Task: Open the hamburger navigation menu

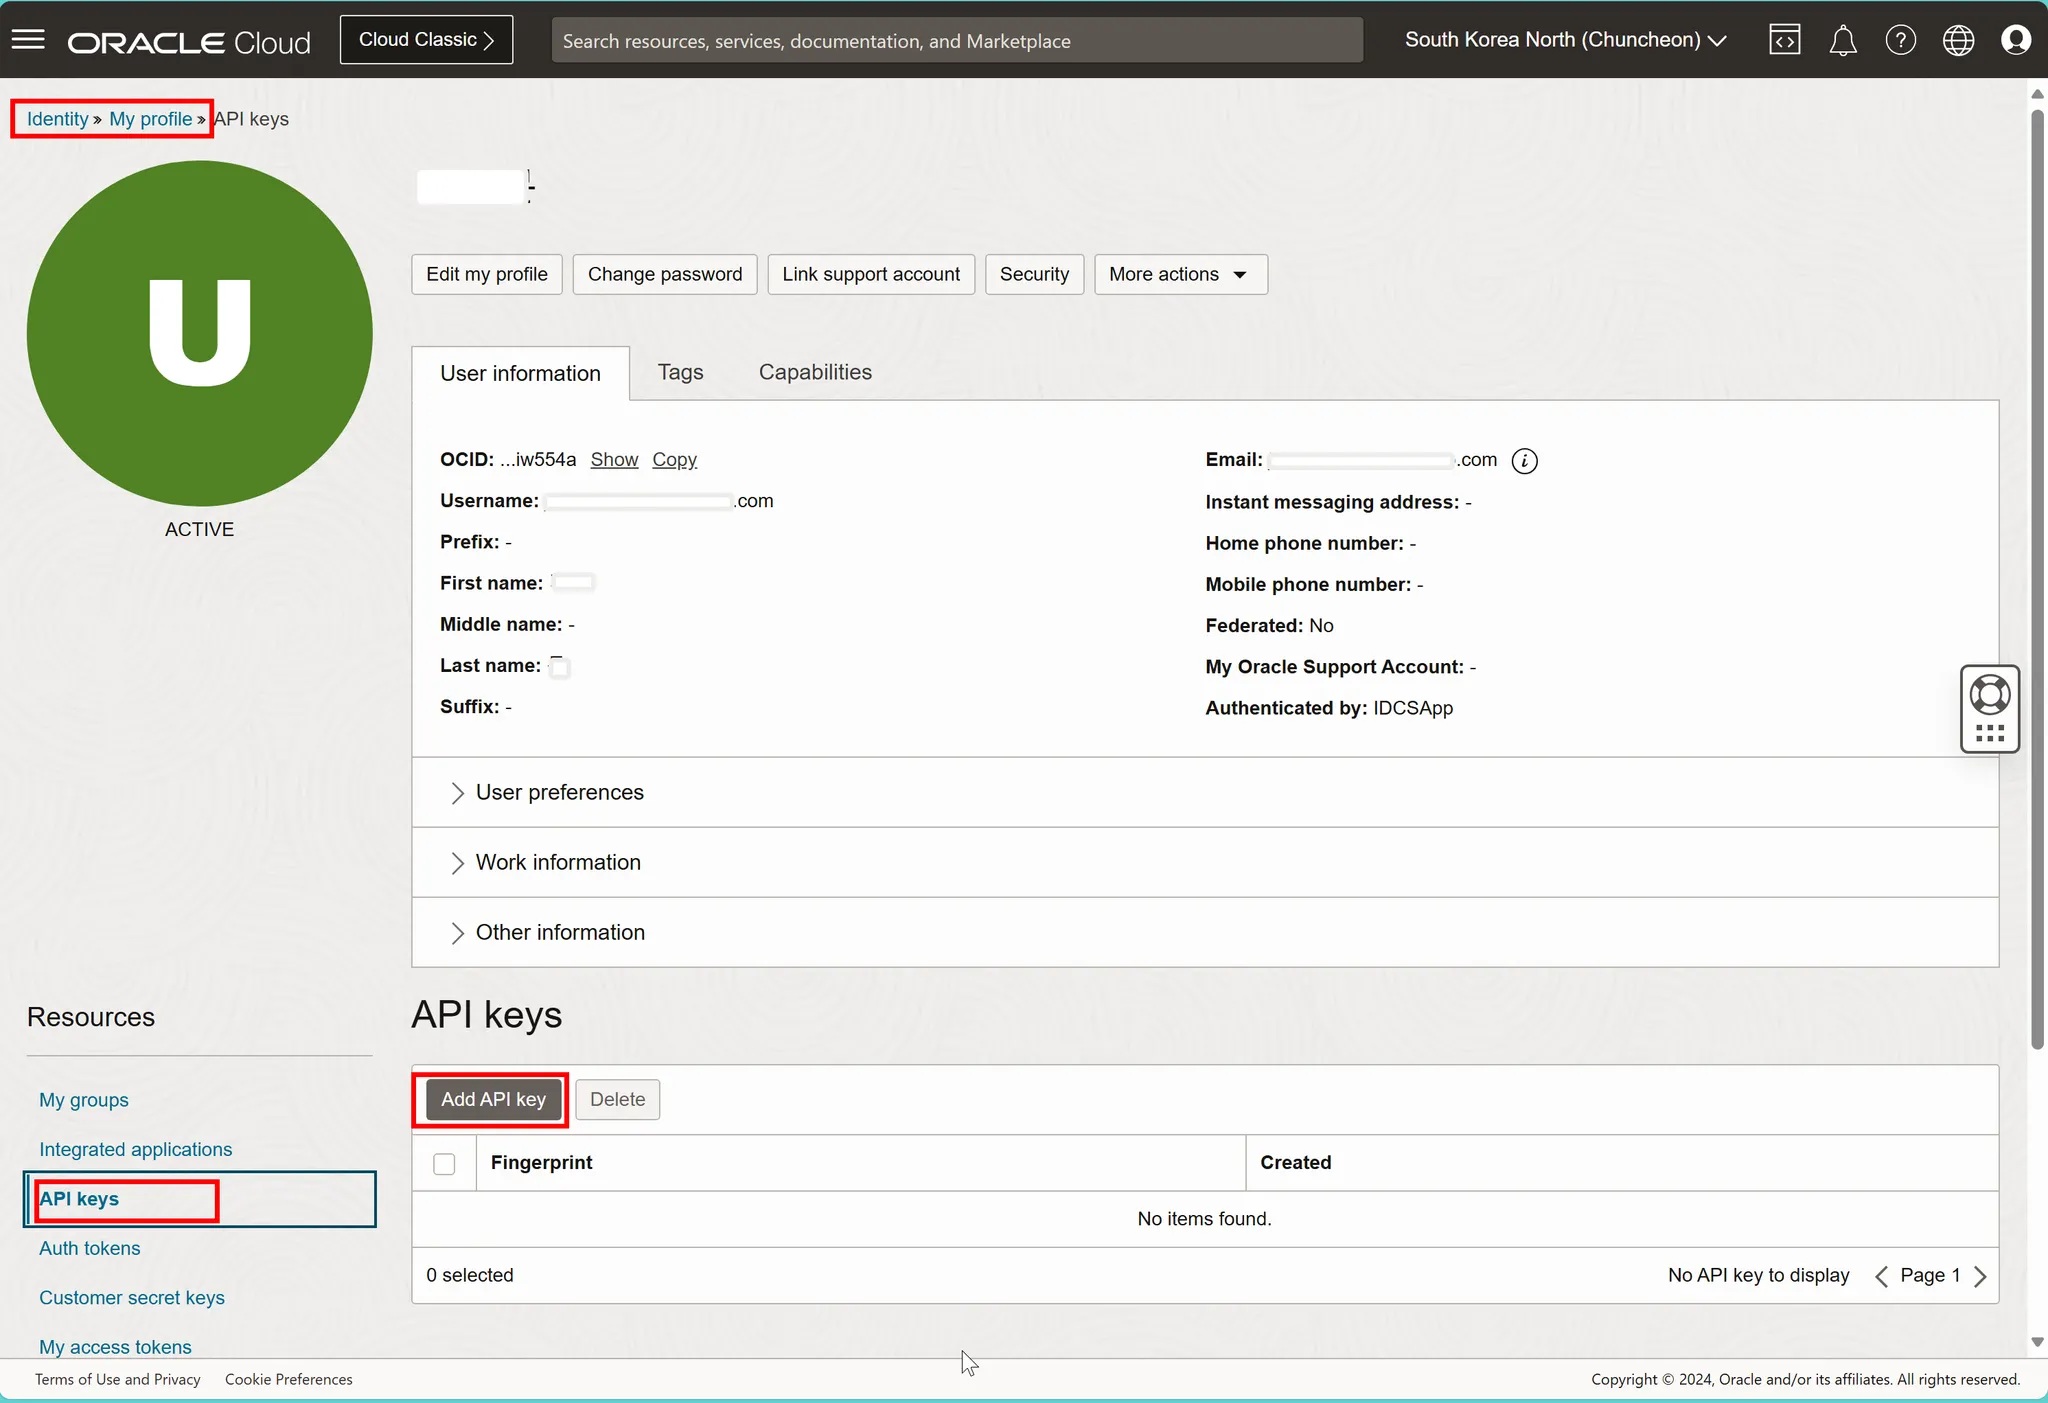Action: coord(28,40)
